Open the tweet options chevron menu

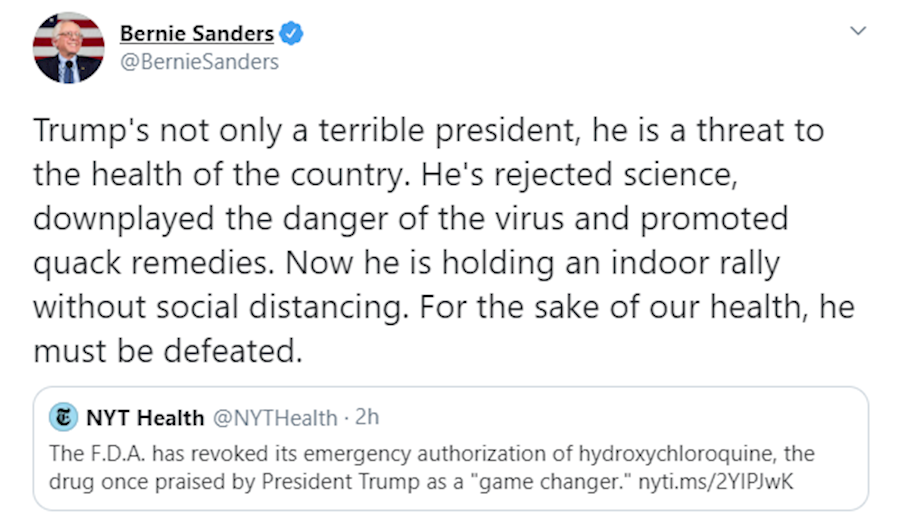click(x=857, y=31)
